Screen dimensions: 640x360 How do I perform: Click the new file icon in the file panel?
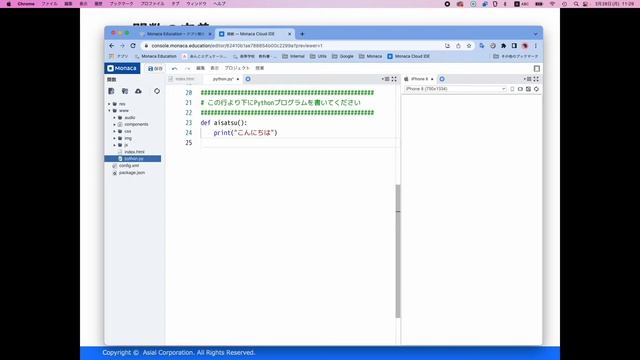[111, 91]
